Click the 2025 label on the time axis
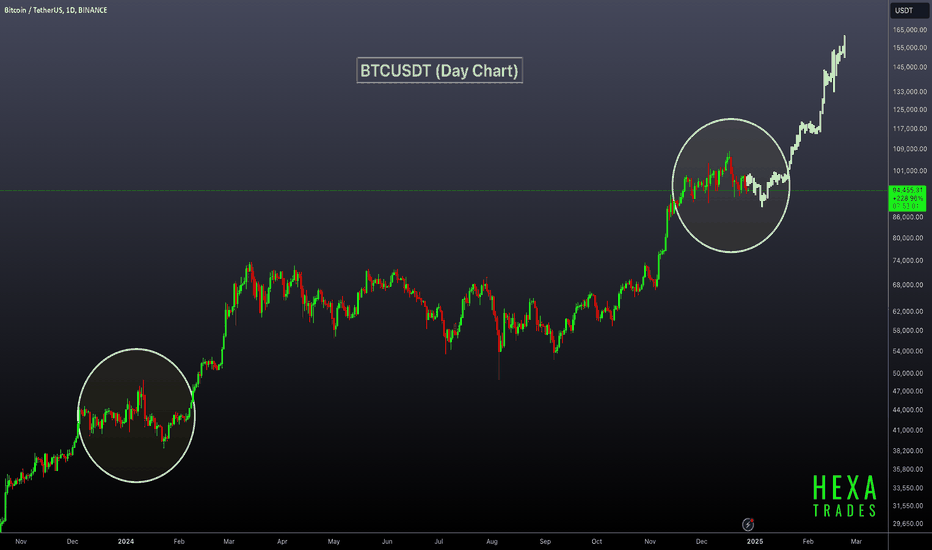Image resolution: width=932 pixels, height=550 pixels. (x=755, y=542)
